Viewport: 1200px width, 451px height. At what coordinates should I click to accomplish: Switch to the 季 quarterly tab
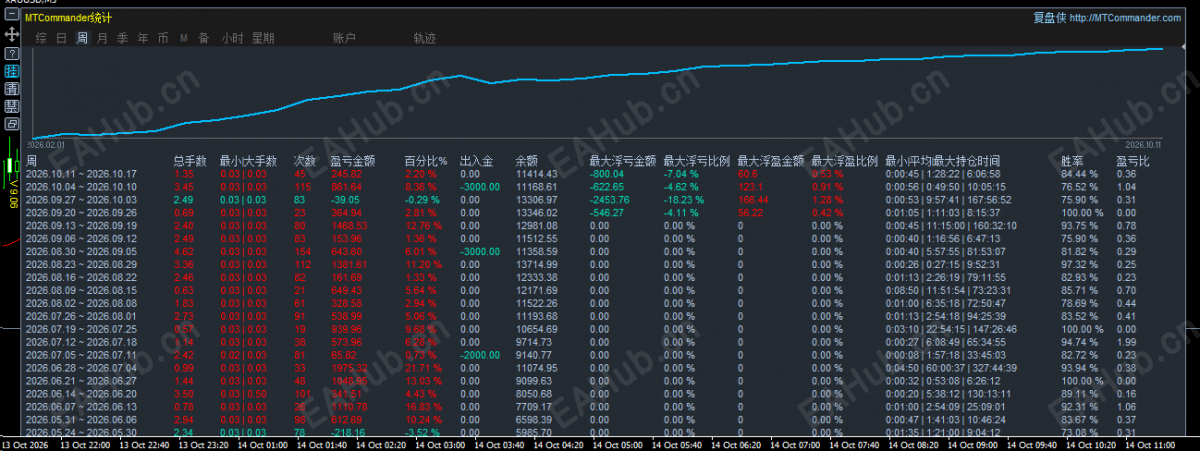coord(122,38)
